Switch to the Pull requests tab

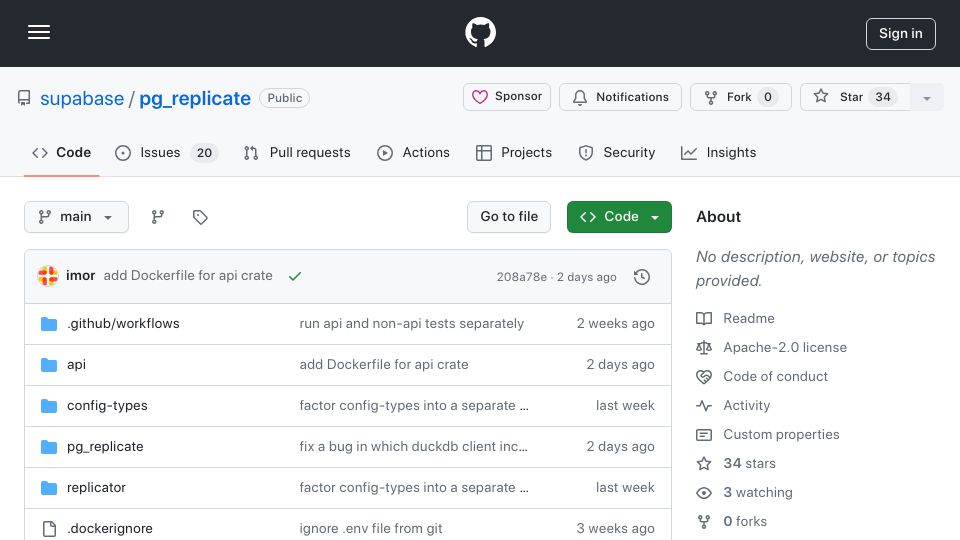(x=297, y=152)
